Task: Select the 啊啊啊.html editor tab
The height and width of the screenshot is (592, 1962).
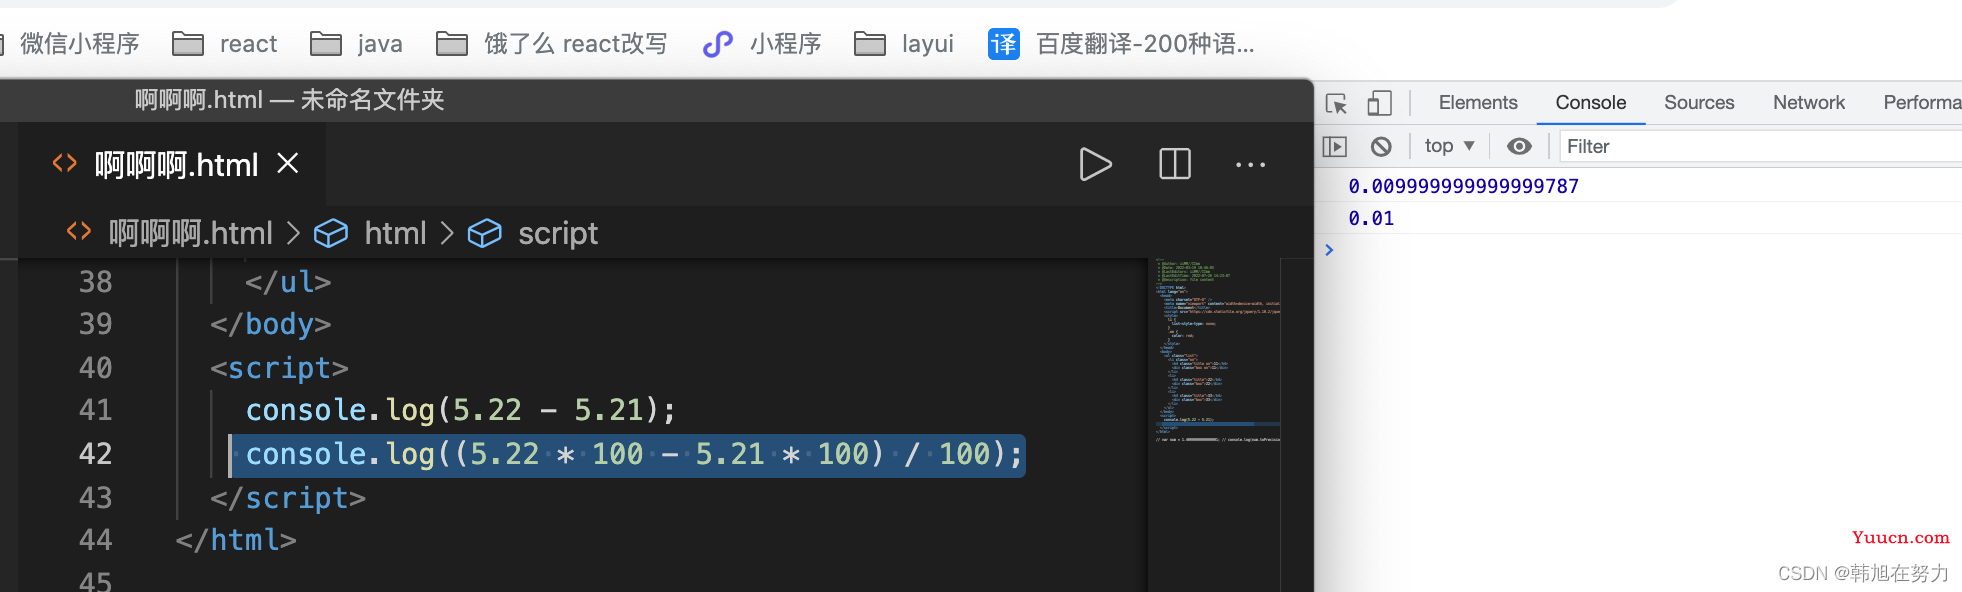Action: coord(172,164)
